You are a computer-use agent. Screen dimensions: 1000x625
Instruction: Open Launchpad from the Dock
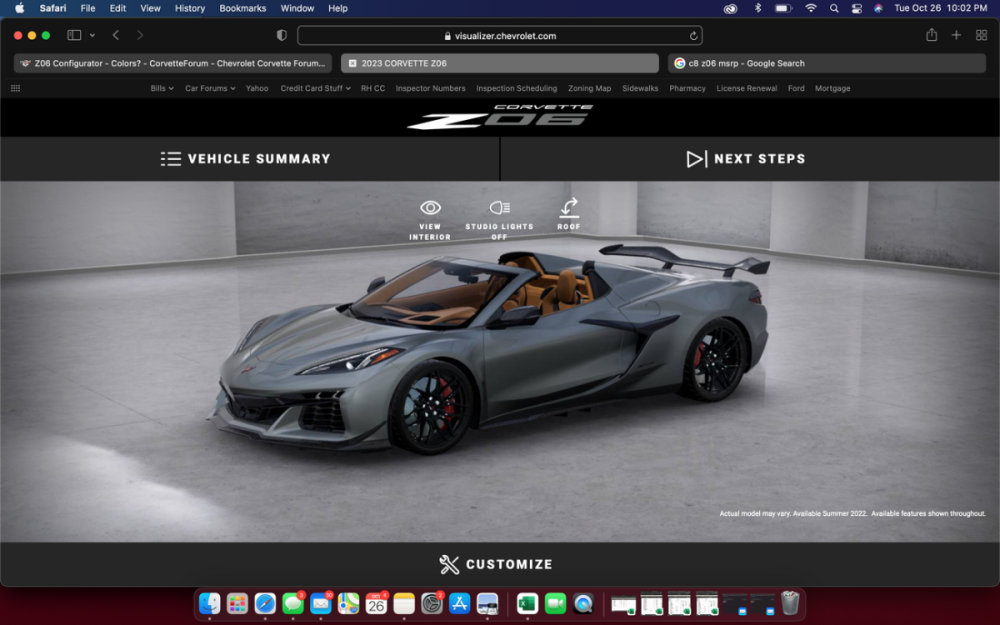237,603
